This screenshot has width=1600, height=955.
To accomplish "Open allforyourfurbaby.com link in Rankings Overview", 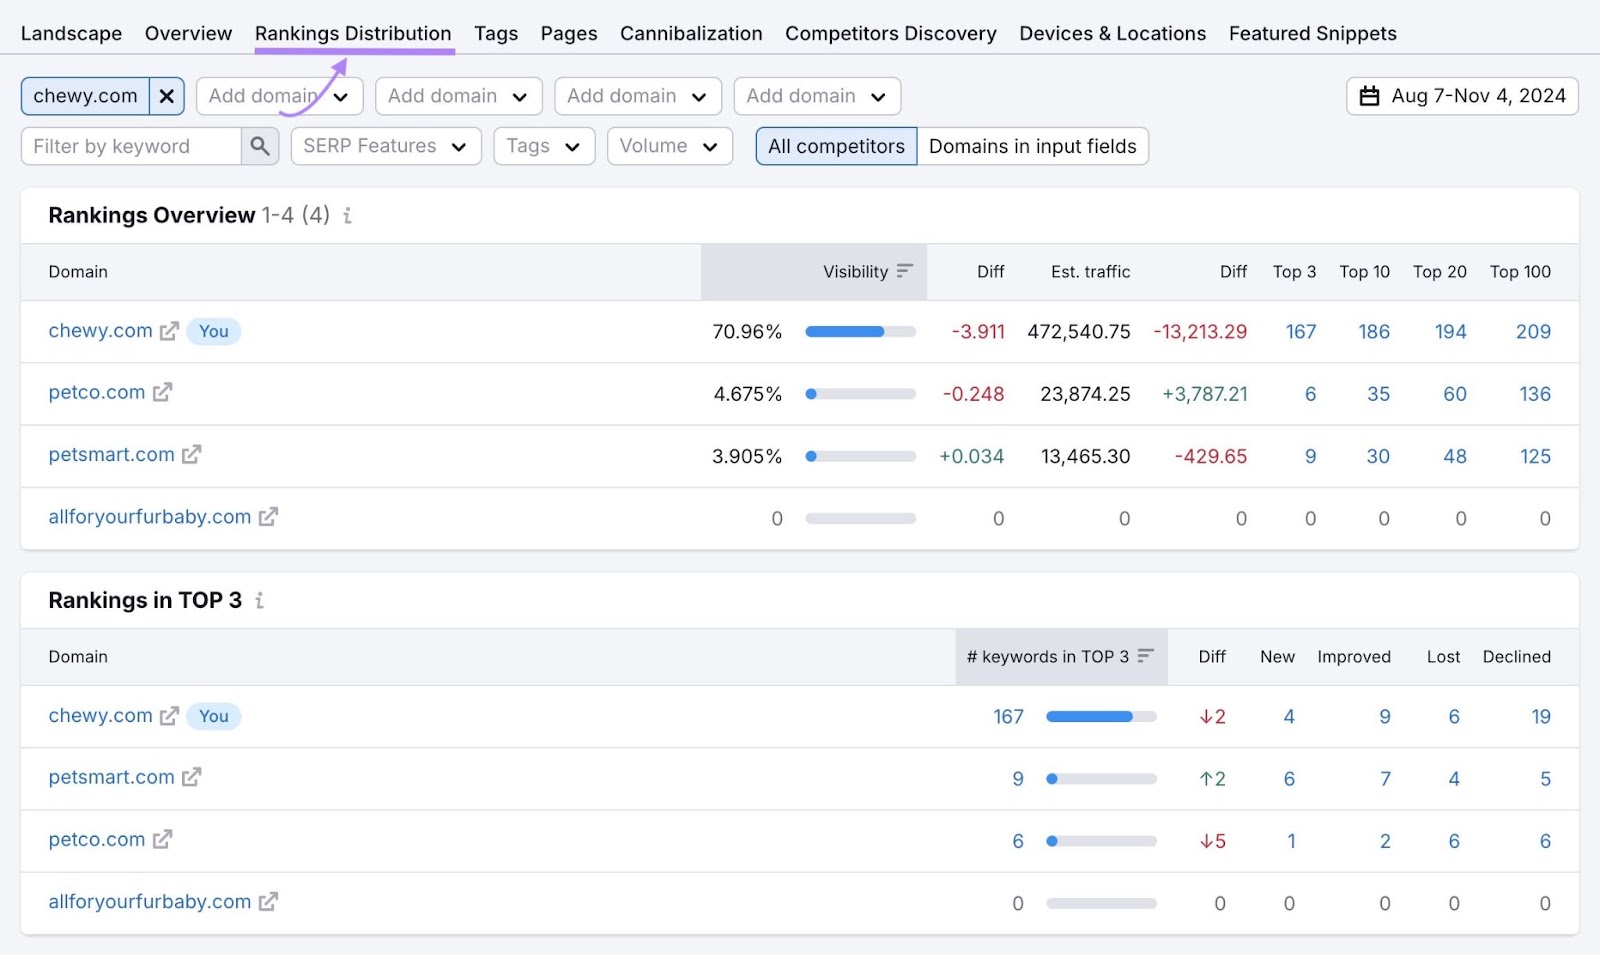I will point(149,517).
